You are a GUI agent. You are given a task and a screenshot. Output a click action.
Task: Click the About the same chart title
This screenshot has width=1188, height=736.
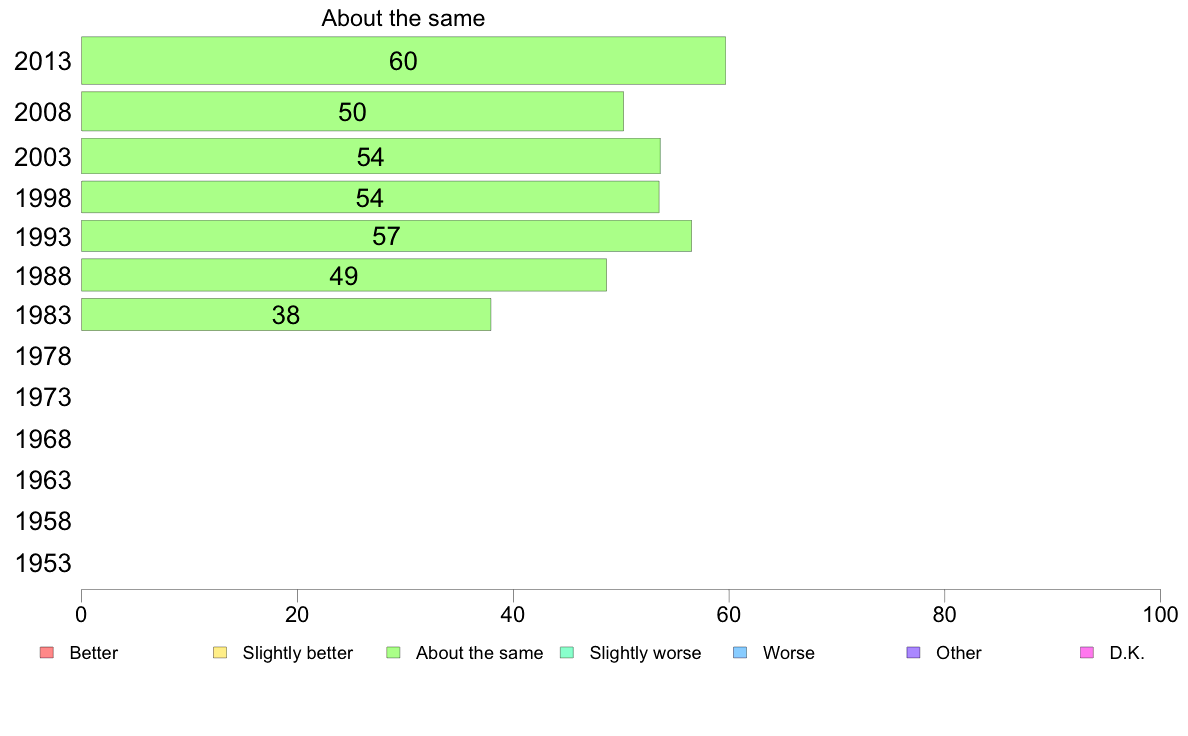tap(403, 18)
